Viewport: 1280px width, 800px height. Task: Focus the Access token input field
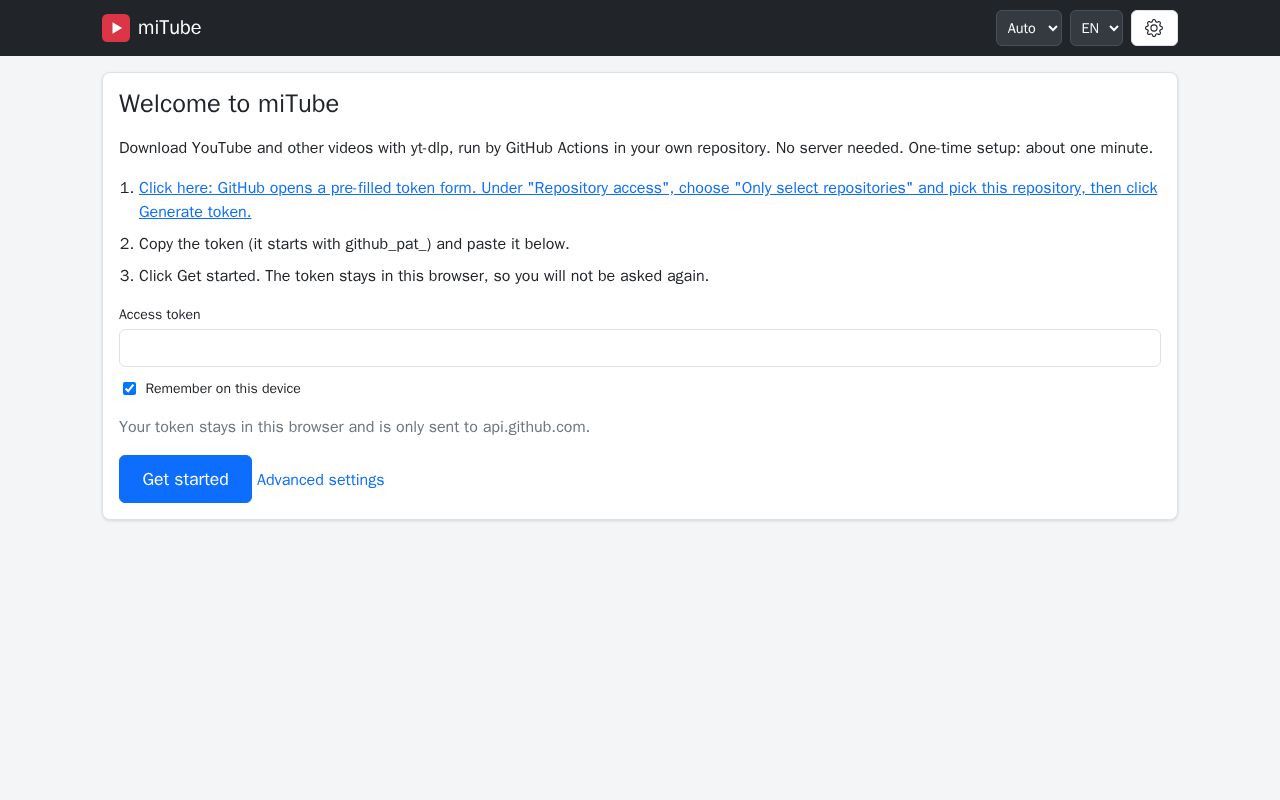640,348
